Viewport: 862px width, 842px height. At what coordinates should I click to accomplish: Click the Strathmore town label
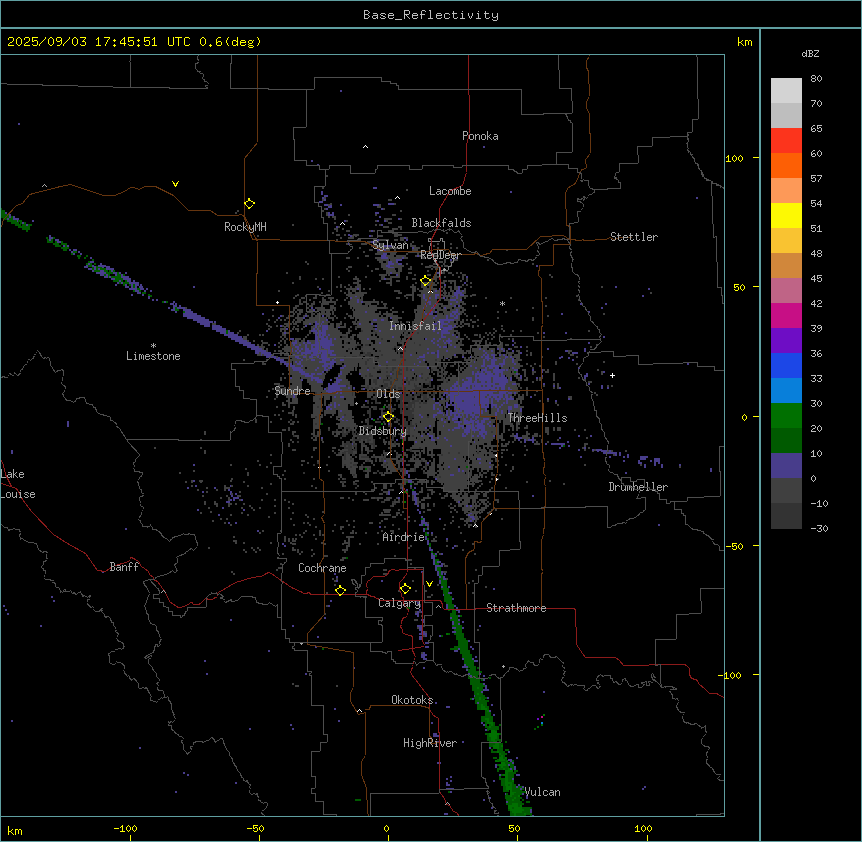pyautogui.click(x=516, y=608)
